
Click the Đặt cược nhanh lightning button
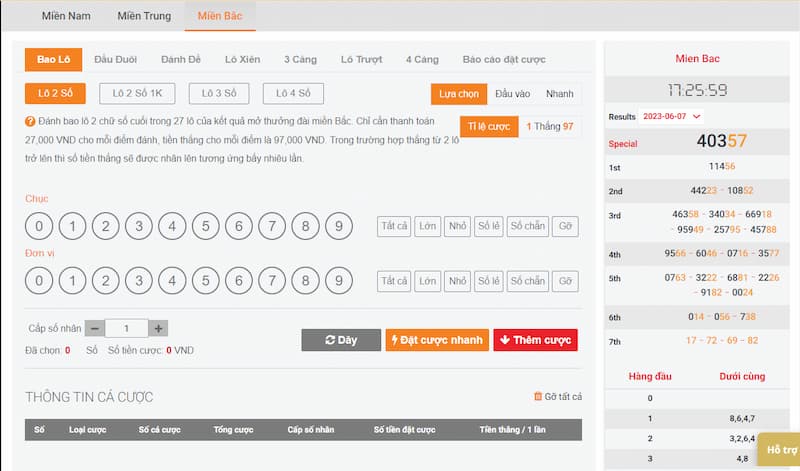pyautogui.click(x=437, y=340)
